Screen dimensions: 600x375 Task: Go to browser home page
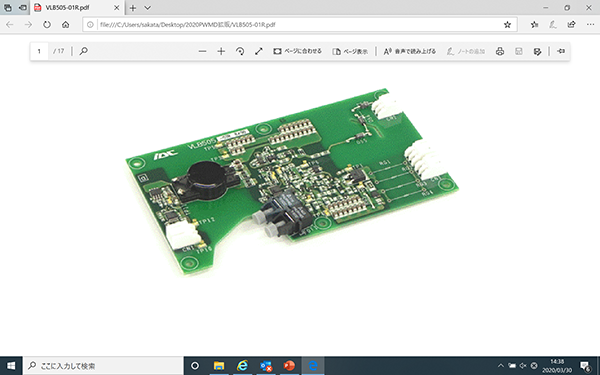tap(66, 25)
